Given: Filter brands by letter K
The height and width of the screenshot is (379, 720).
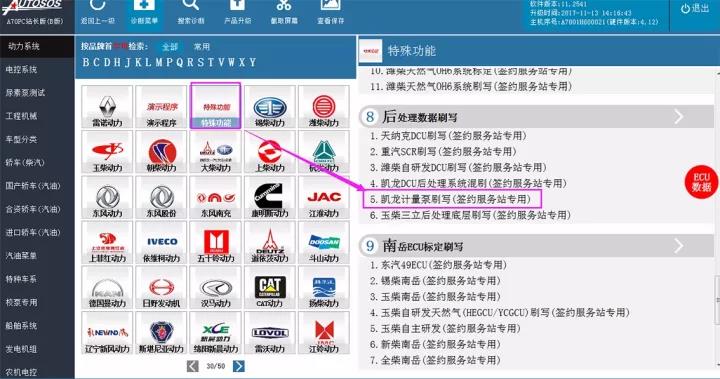Looking at the screenshot, I should (x=138, y=62).
